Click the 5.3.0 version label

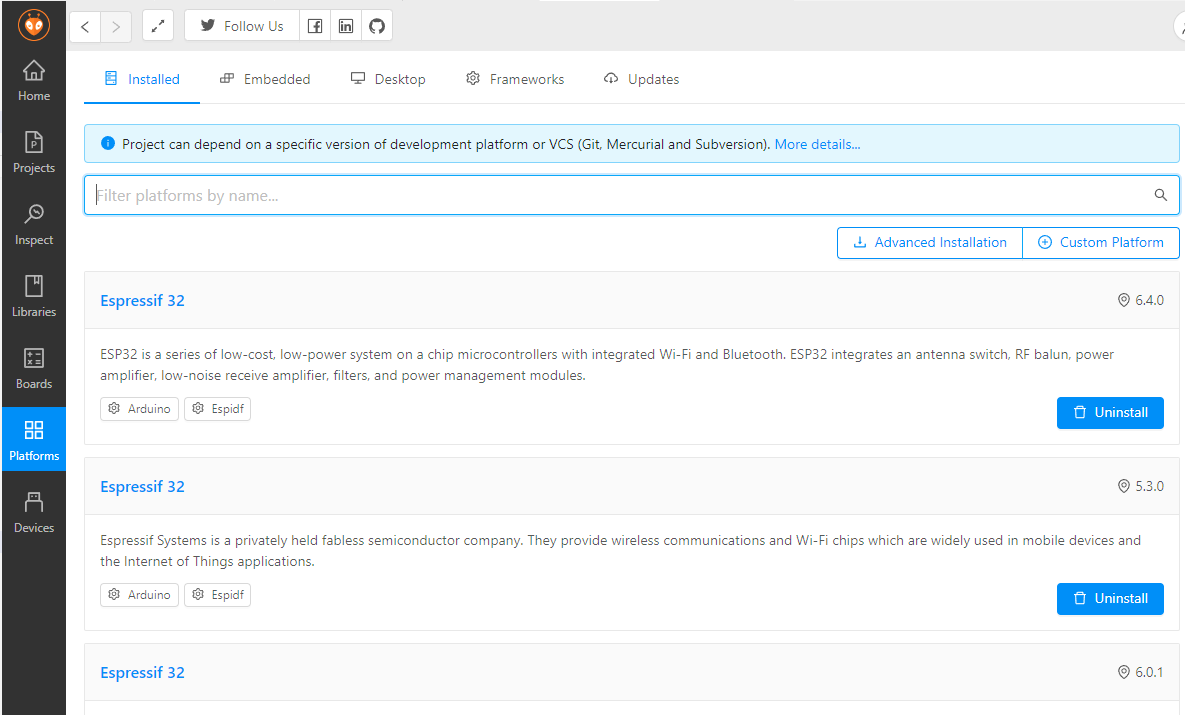[1141, 486]
